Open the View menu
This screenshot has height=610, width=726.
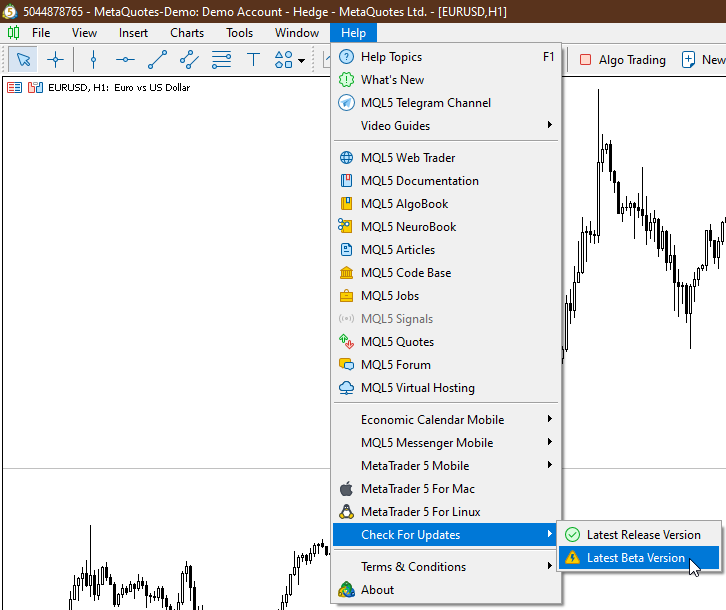click(x=84, y=33)
